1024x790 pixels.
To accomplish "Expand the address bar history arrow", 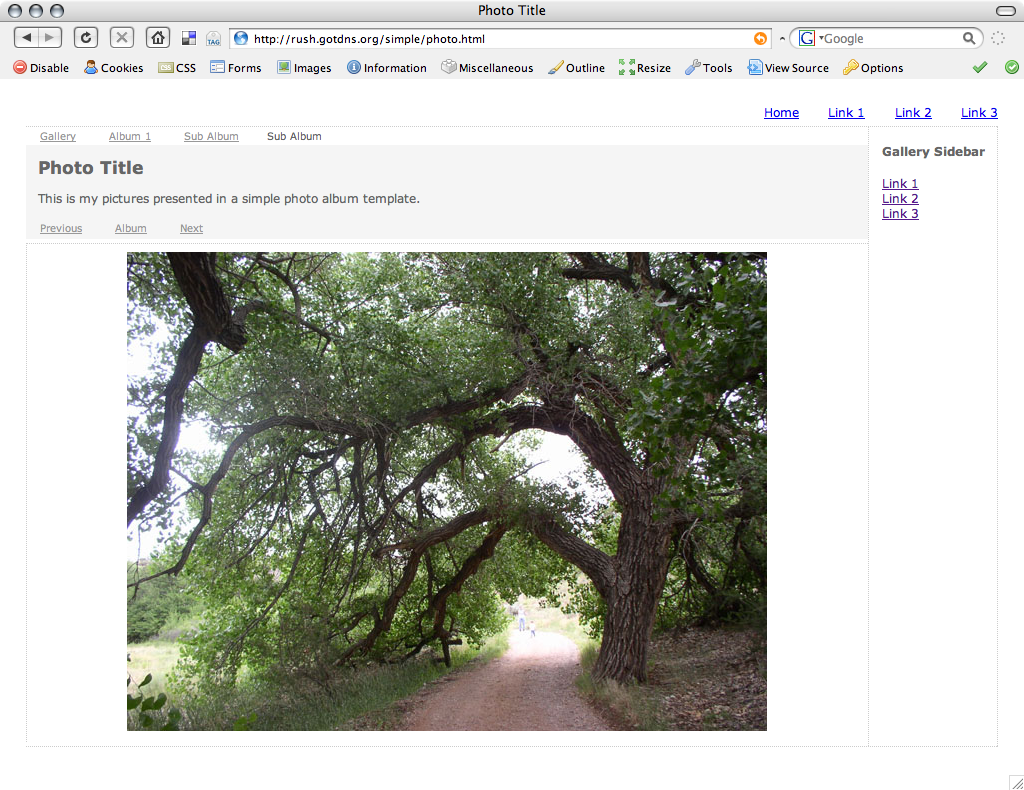I will tap(782, 39).
